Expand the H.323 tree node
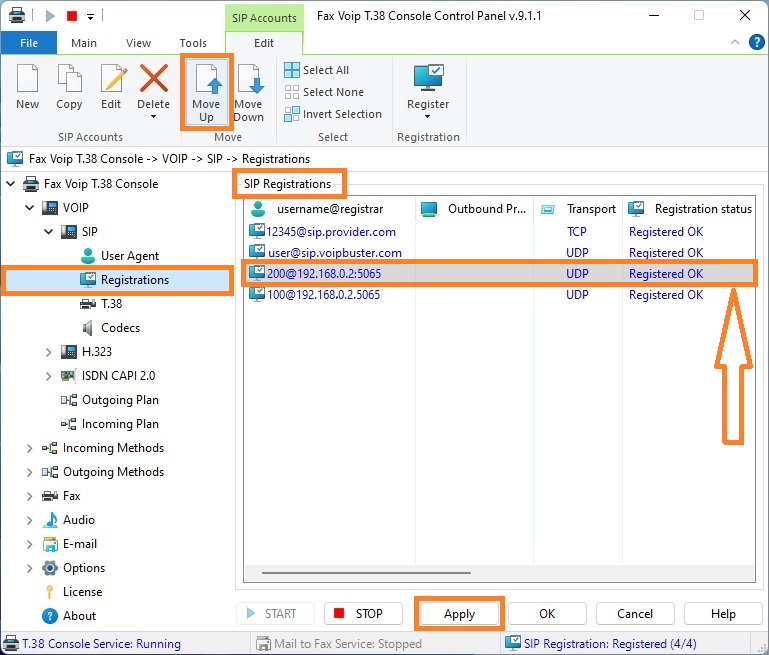Image resolution: width=769 pixels, height=655 pixels. pos(49,352)
